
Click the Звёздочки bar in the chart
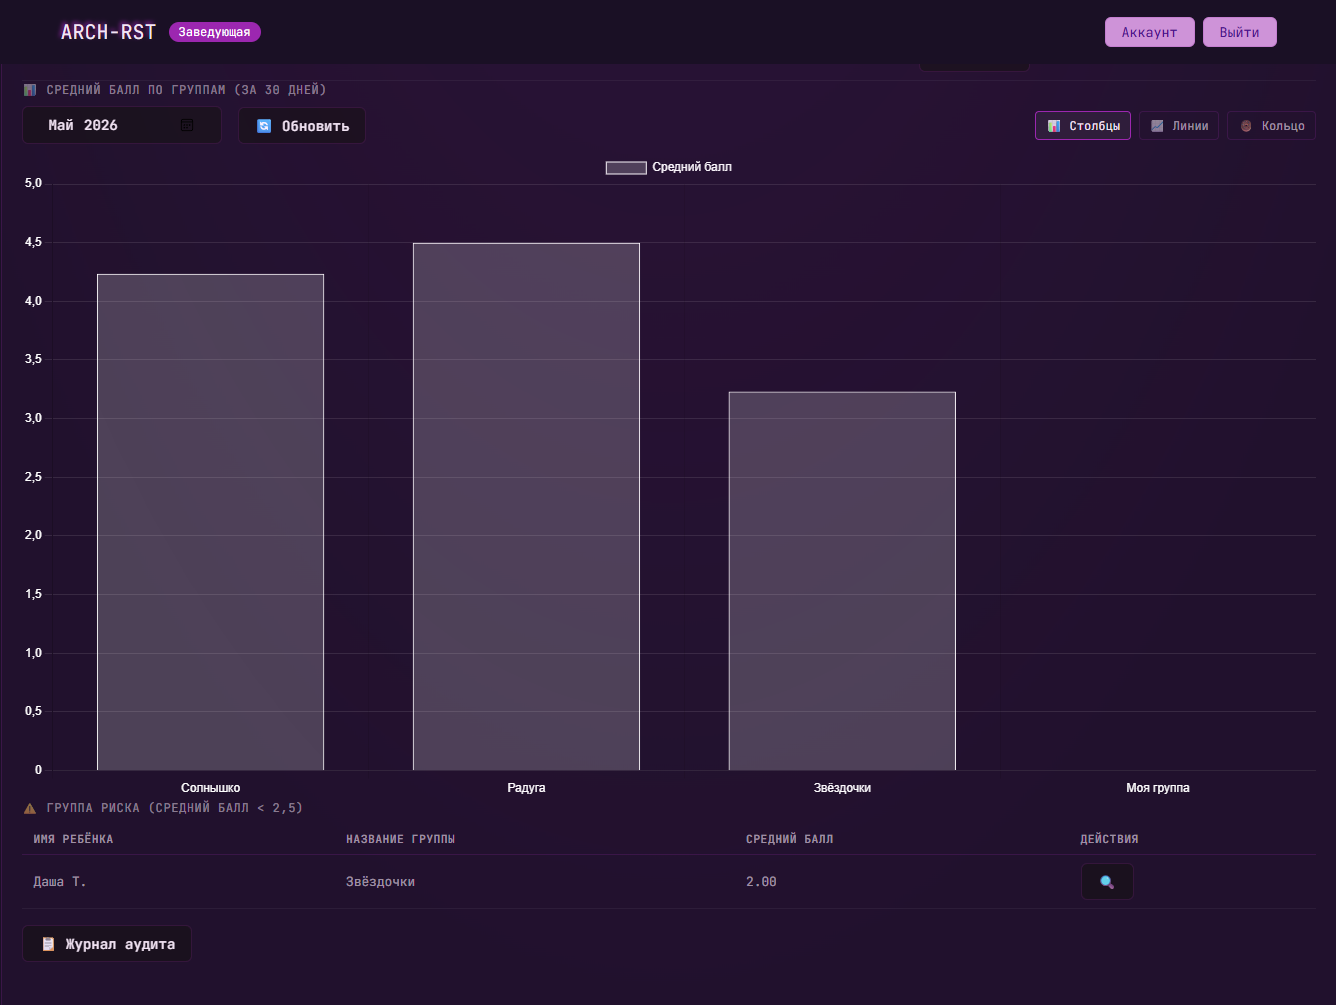(x=842, y=581)
